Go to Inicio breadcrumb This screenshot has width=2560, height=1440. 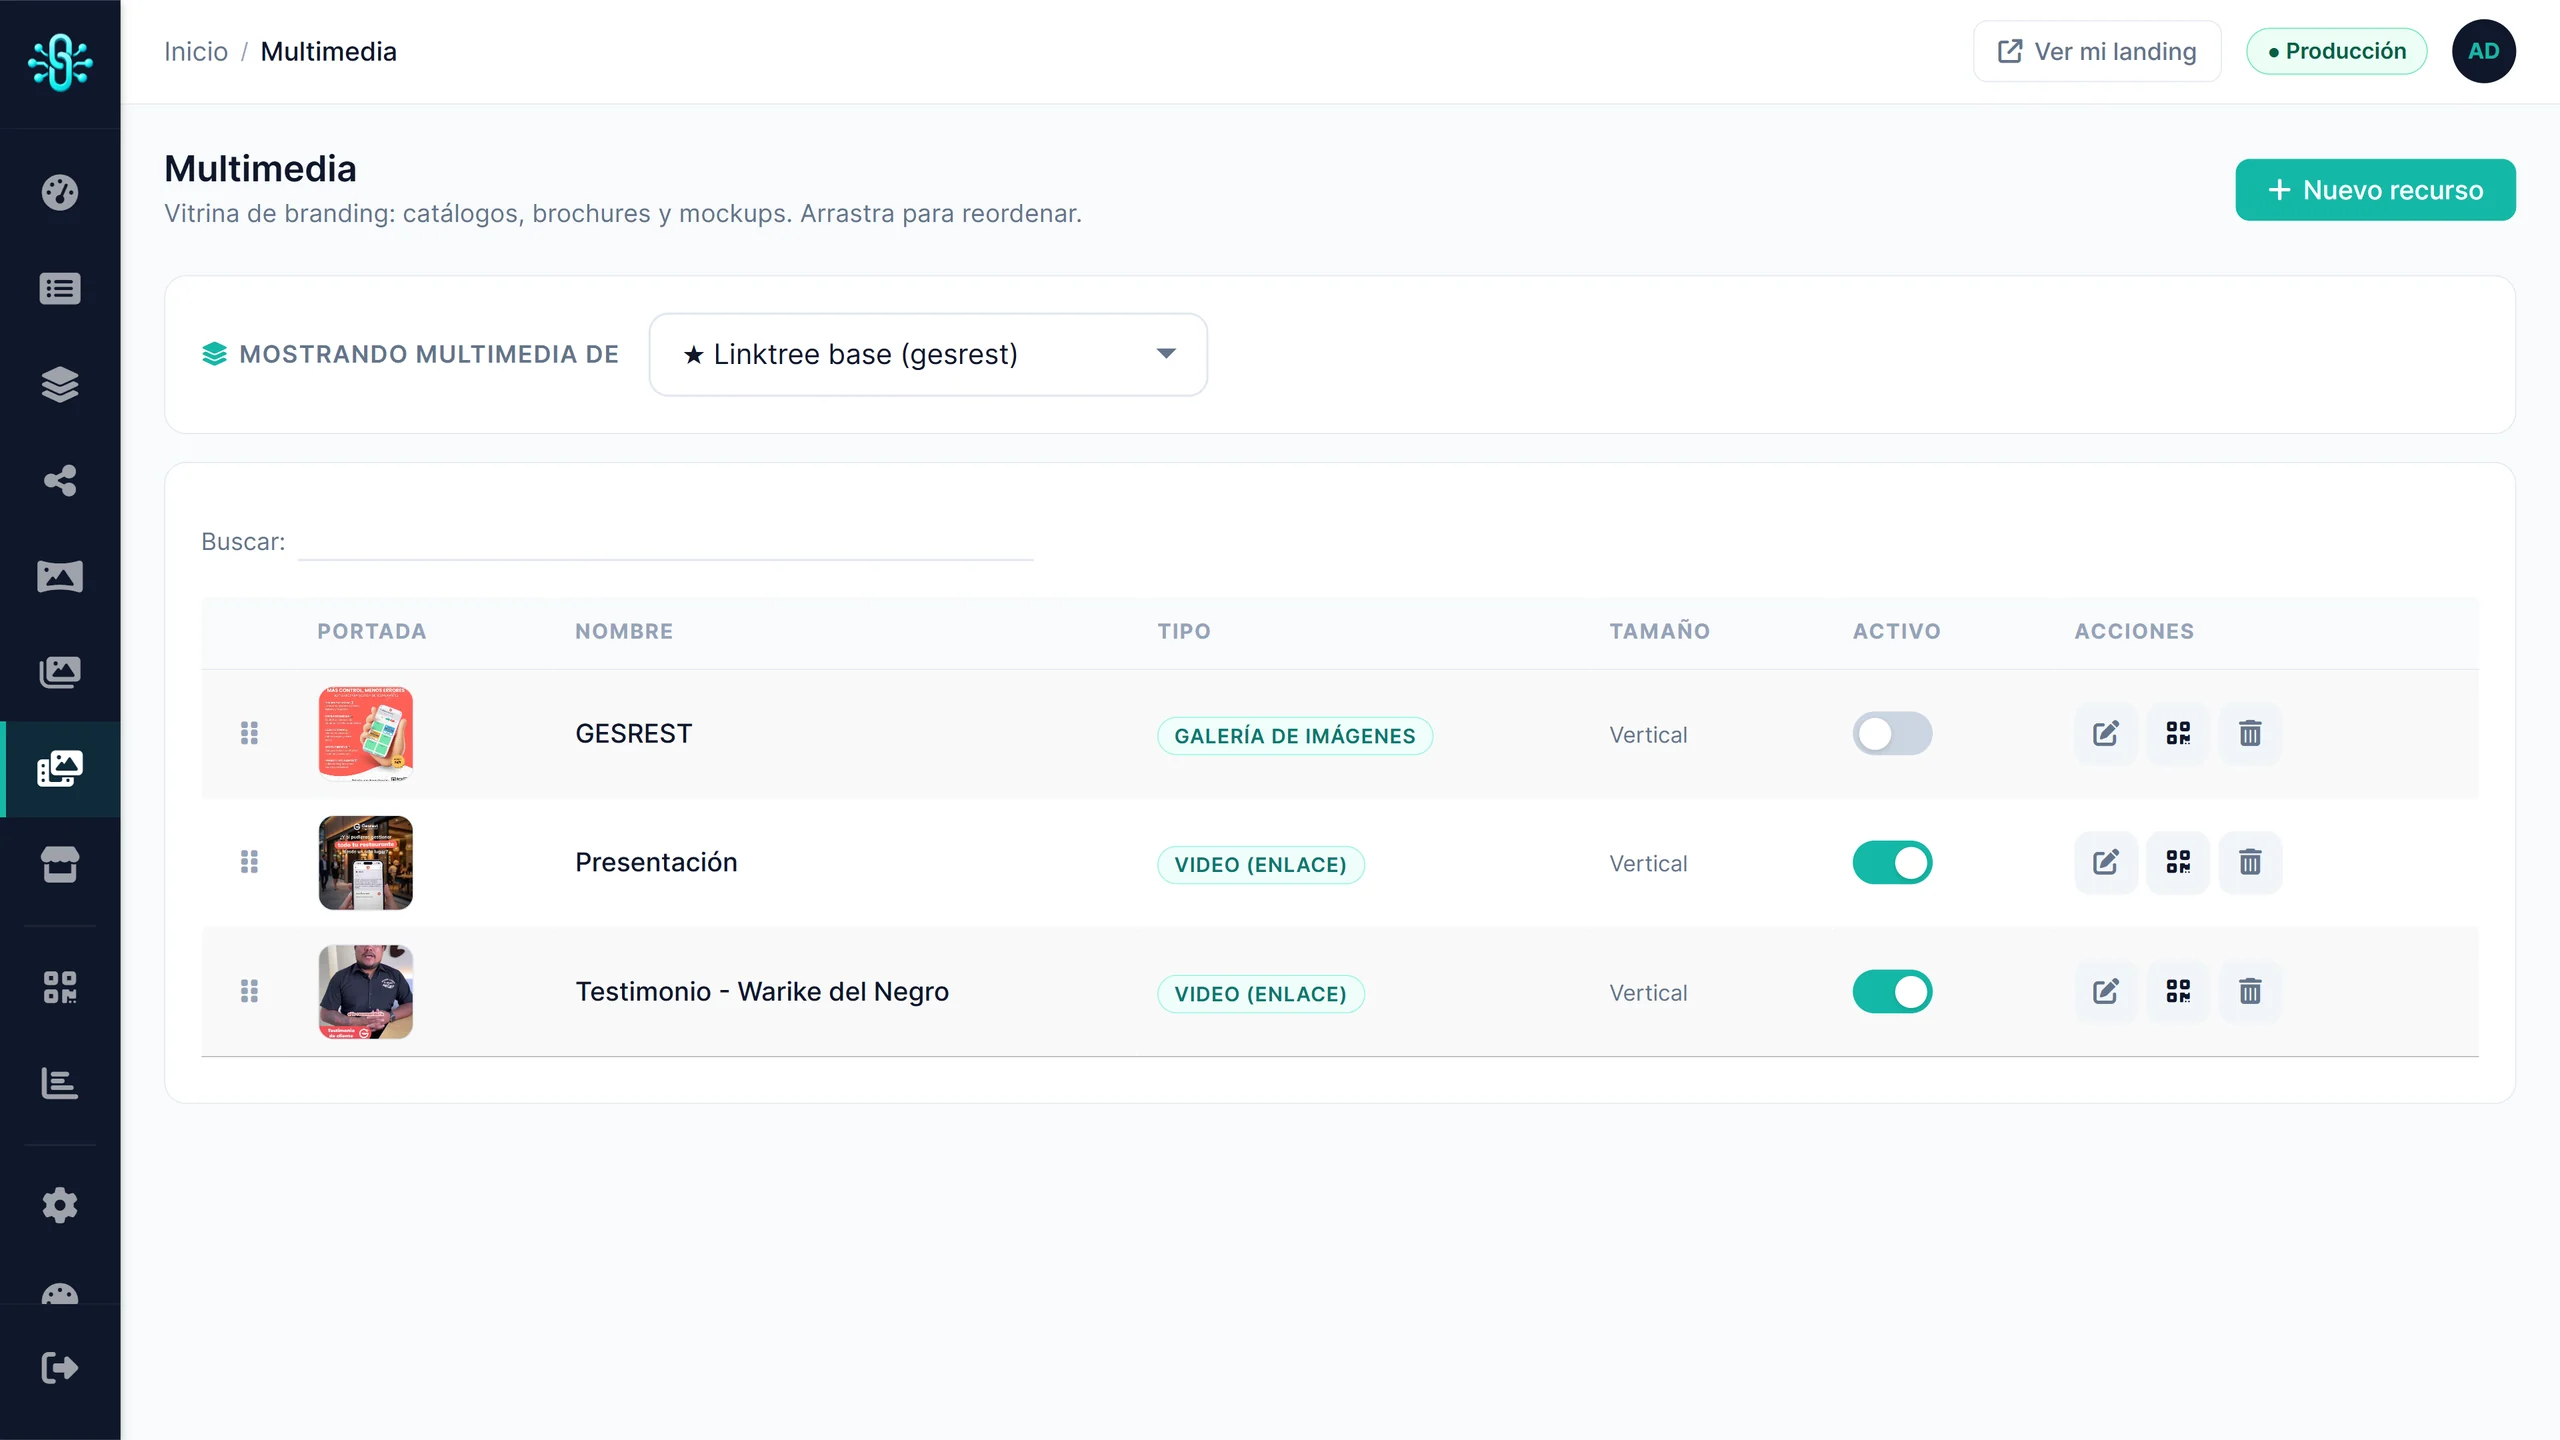(x=196, y=52)
